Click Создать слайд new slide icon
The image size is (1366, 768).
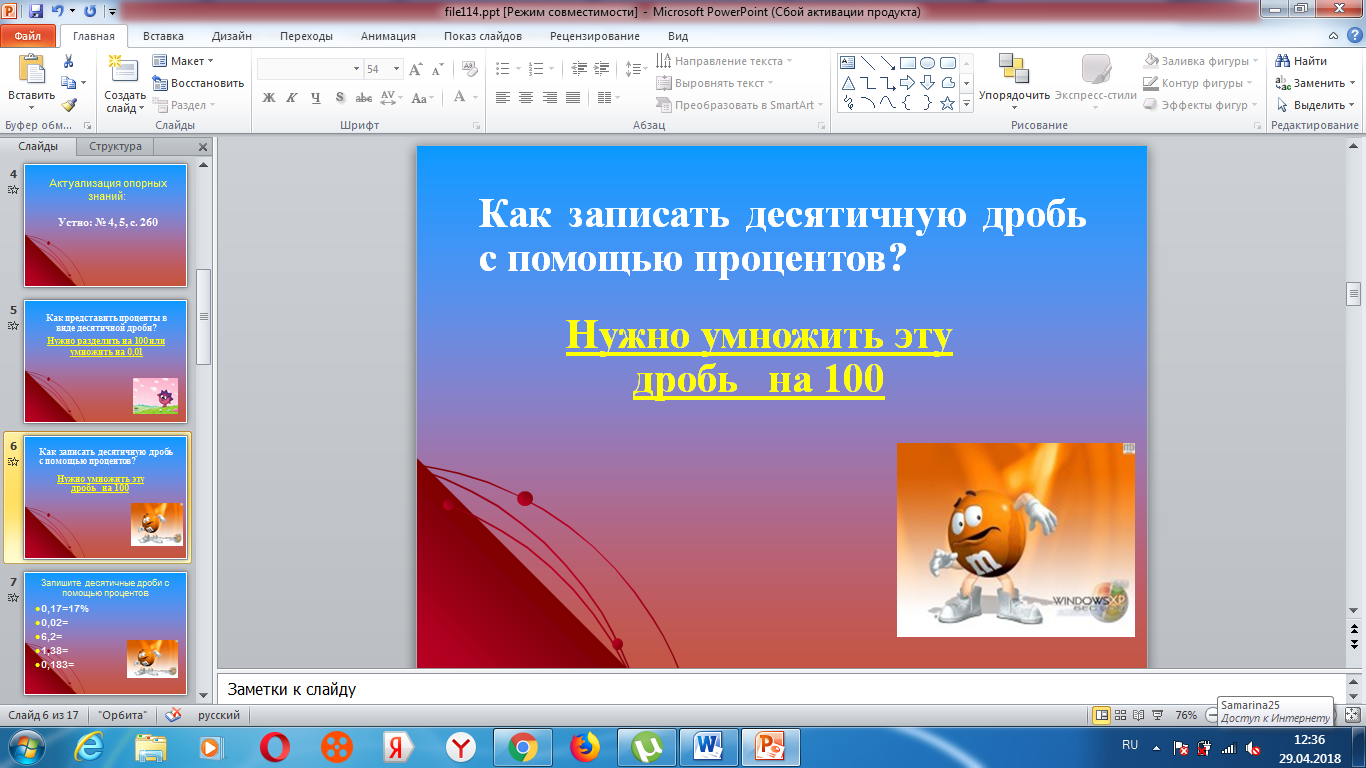click(124, 68)
